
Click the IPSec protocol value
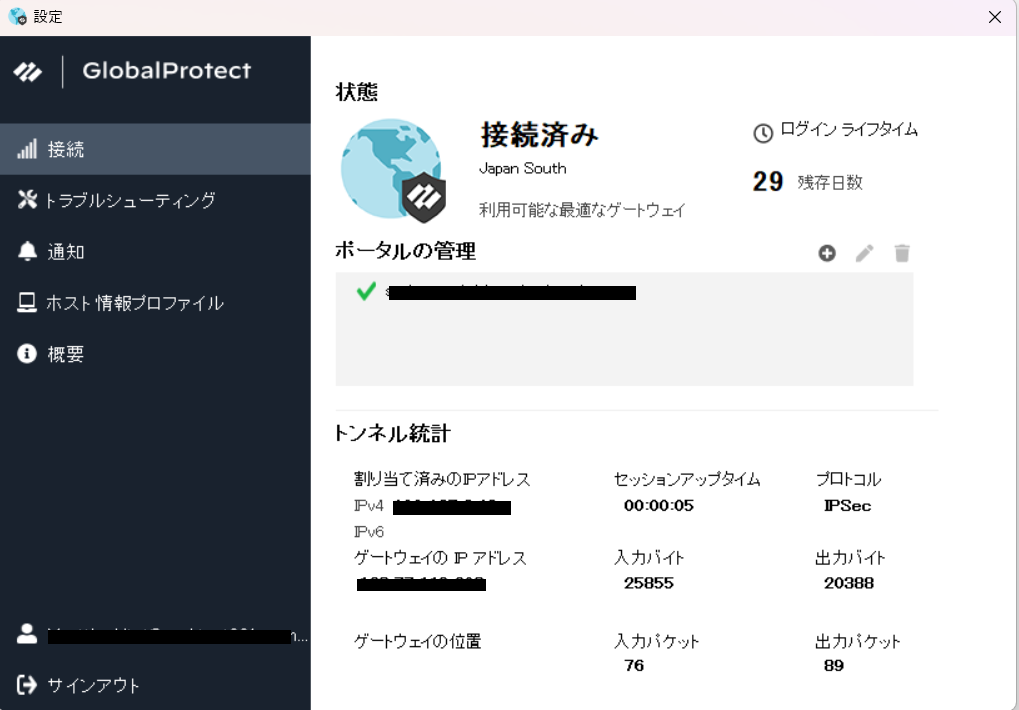point(847,506)
